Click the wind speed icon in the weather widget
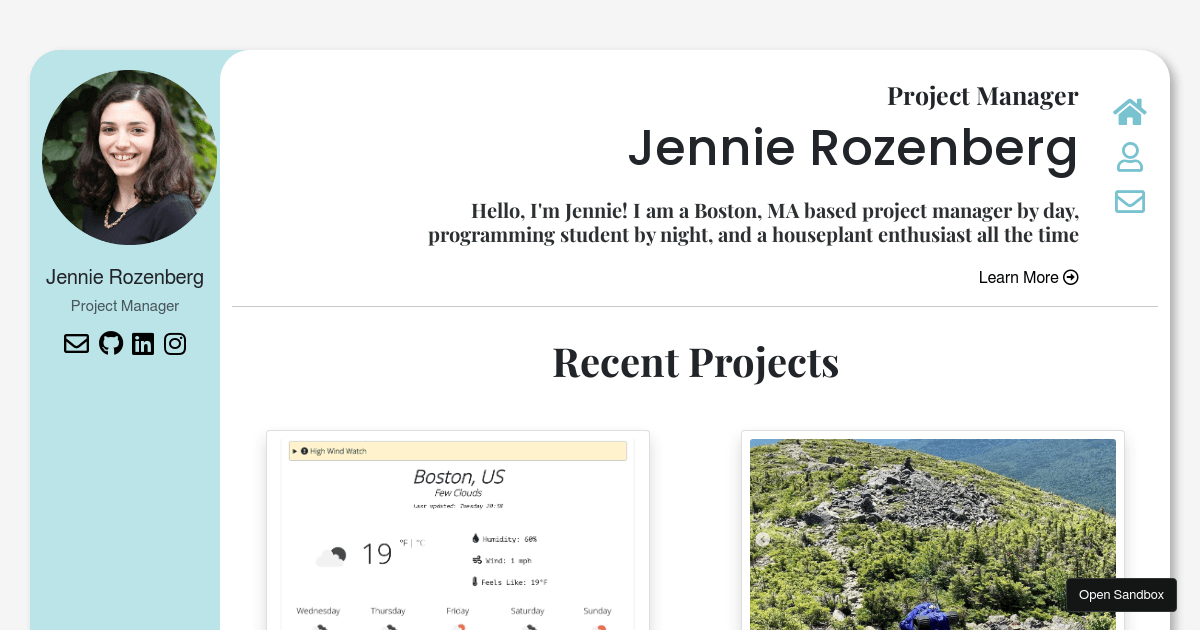The height and width of the screenshot is (630, 1200). pos(477,560)
